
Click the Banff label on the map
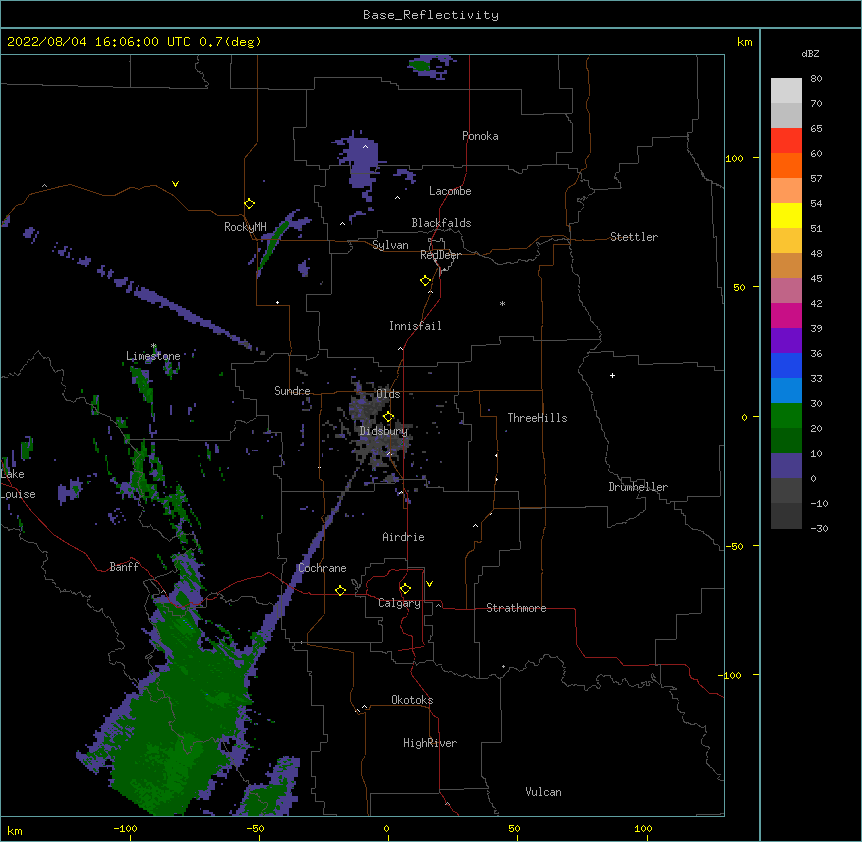pyautogui.click(x=124, y=567)
